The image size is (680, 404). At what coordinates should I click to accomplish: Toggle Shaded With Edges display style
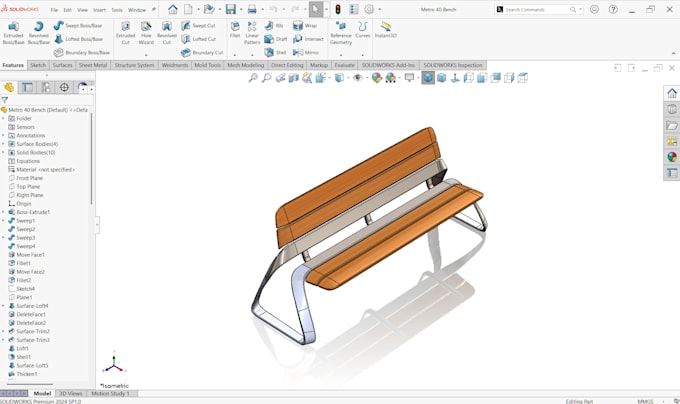(428, 78)
